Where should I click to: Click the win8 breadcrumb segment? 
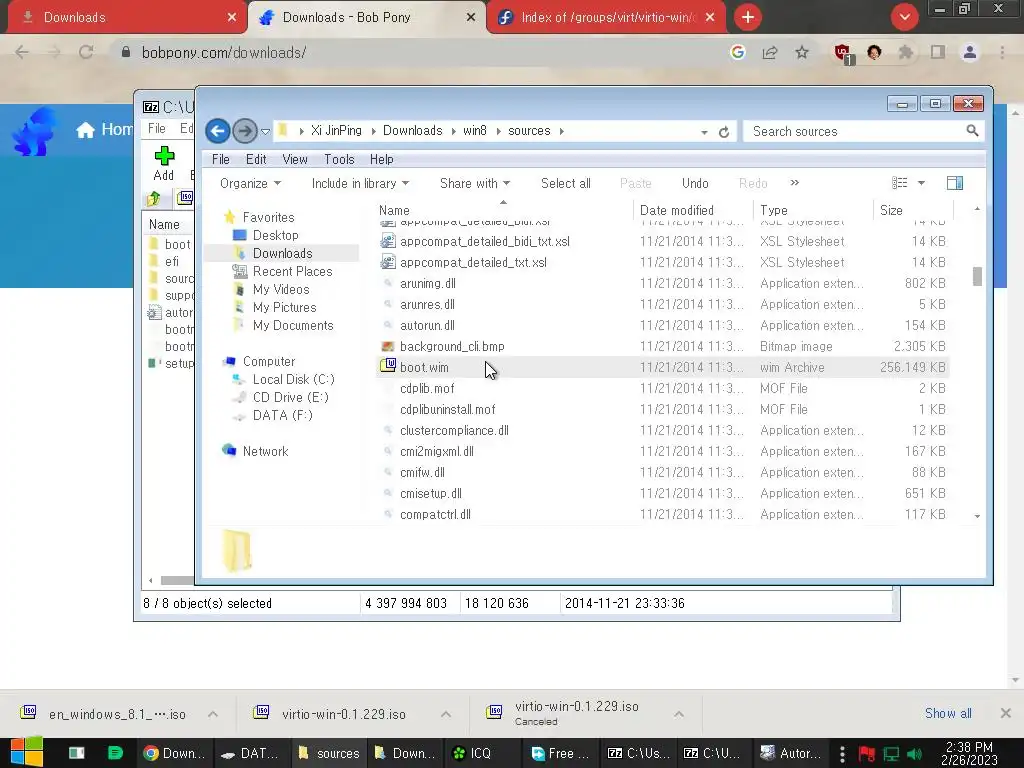coord(475,131)
